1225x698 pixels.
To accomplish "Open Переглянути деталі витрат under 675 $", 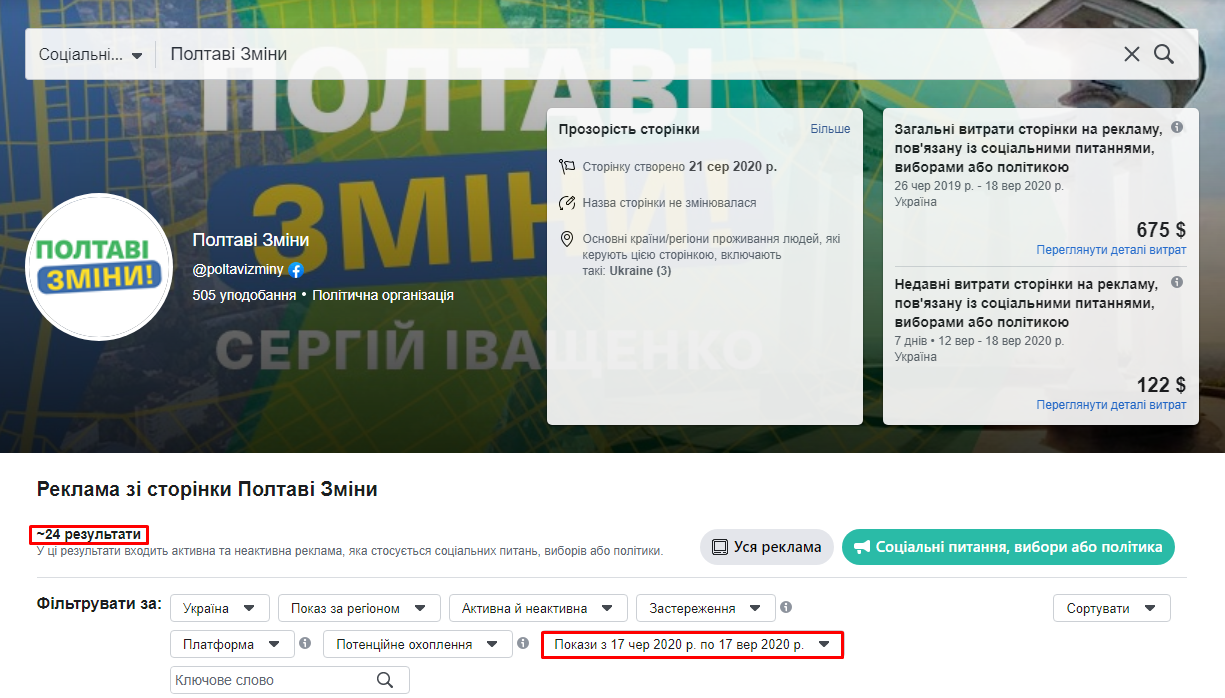I will tap(1111, 250).
